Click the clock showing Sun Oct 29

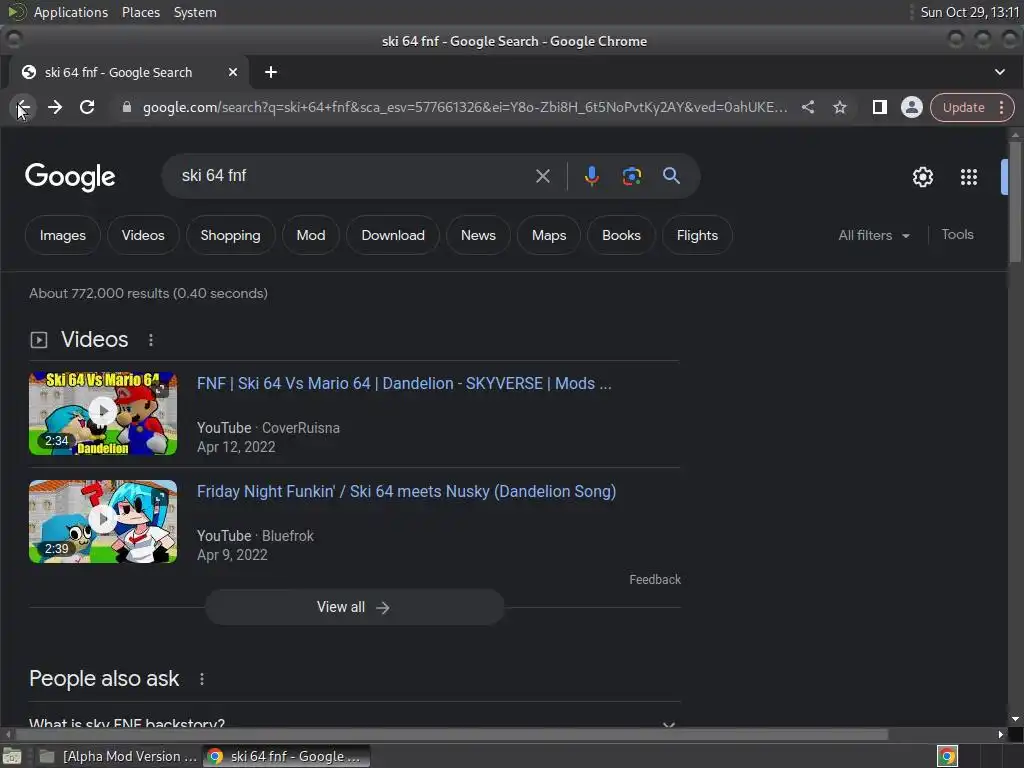[x=970, y=12]
